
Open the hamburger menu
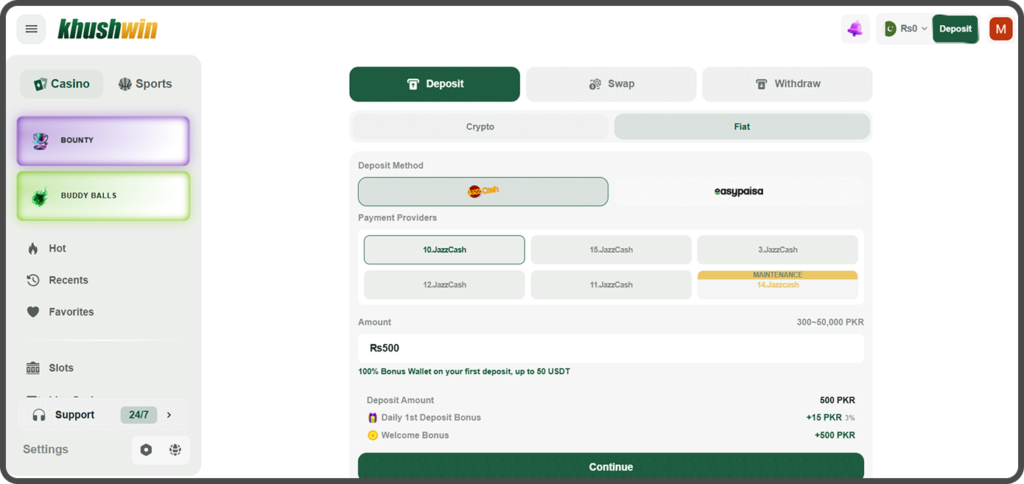(31, 29)
